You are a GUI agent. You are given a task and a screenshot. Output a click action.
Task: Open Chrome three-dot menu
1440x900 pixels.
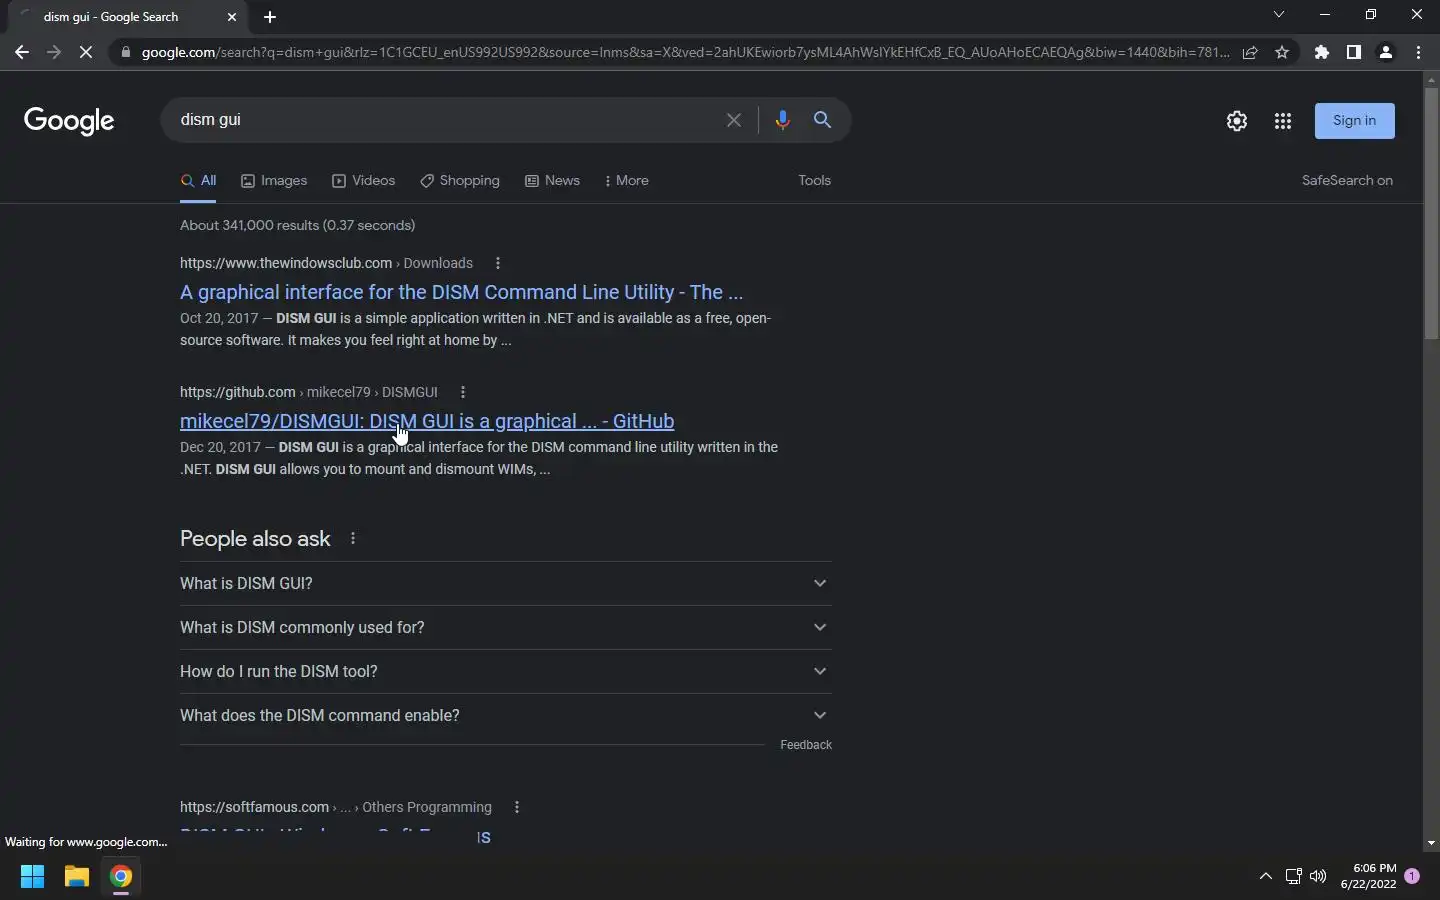point(1418,52)
